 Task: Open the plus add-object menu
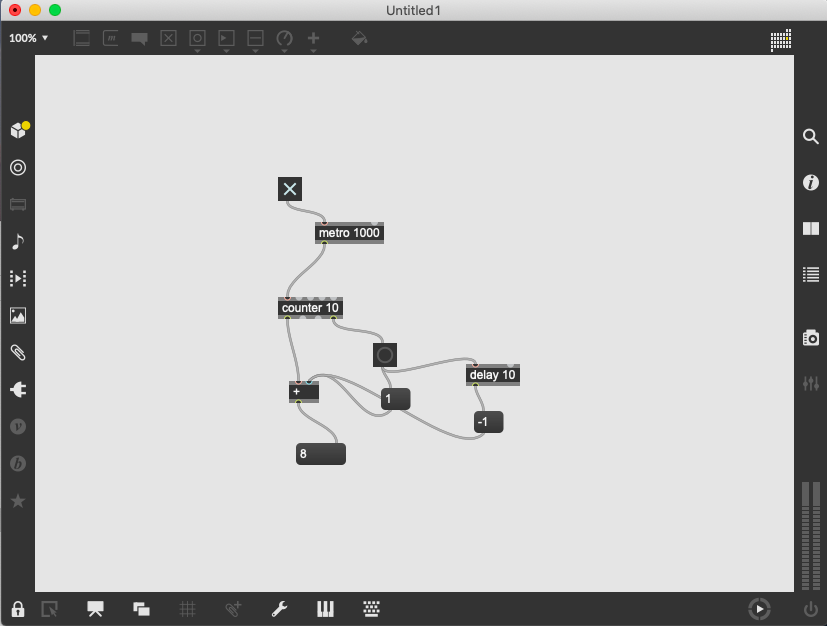(x=313, y=38)
